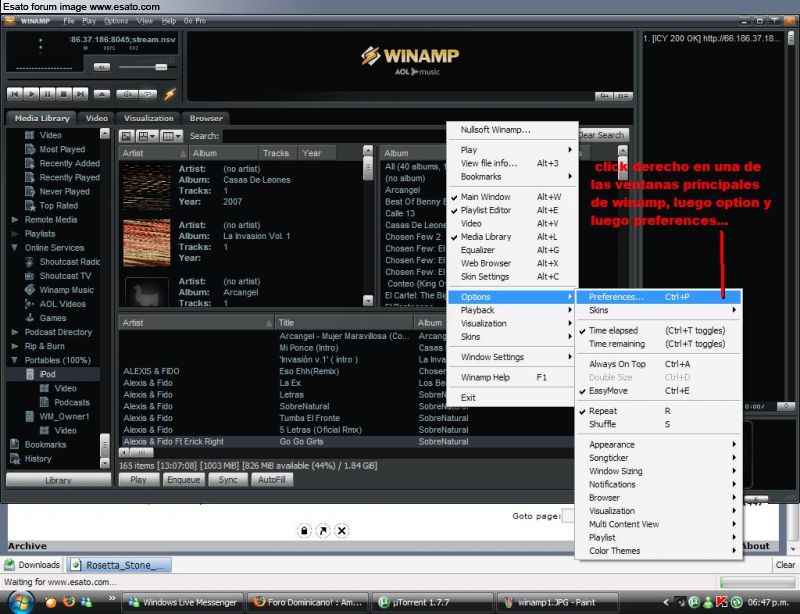Click the Enqueue button

tap(184, 480)
